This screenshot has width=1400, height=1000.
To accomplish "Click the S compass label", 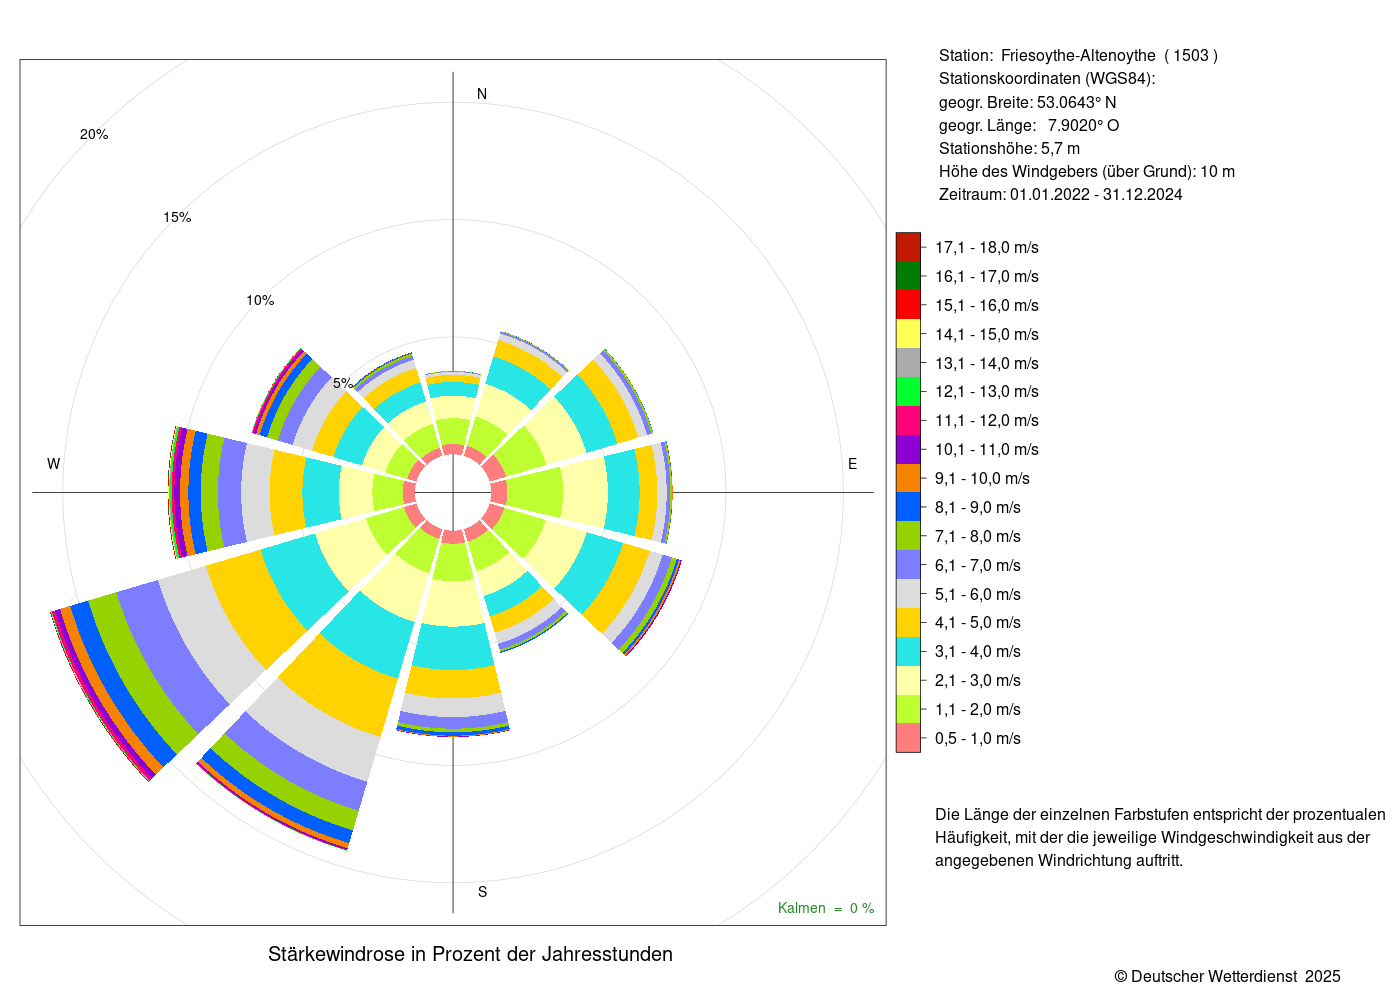I will coord(482,892).
